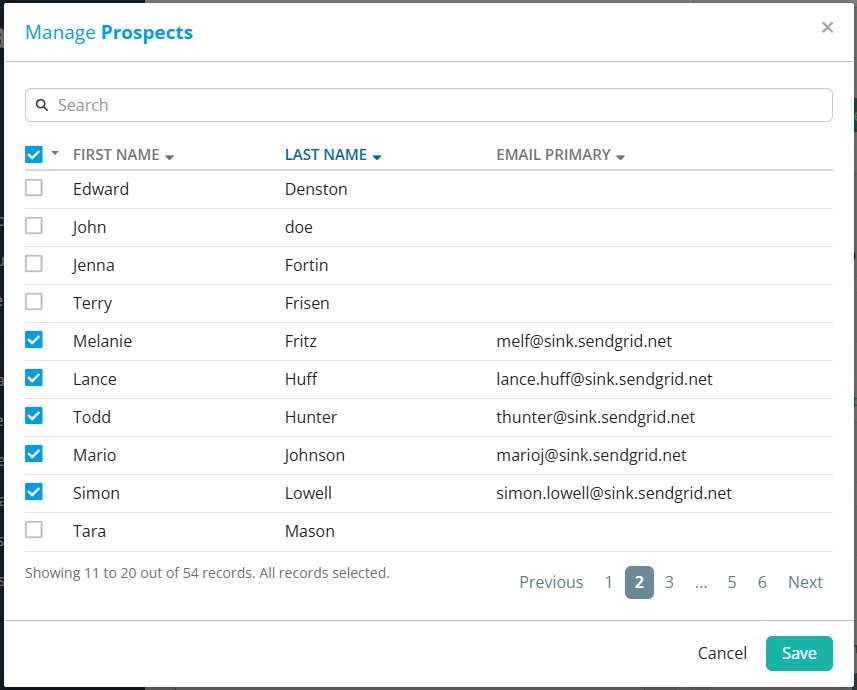The height and width of the screenshot is (690, 857).
Task: Sort by Email Primary column arrow
Action: point(621,157)
